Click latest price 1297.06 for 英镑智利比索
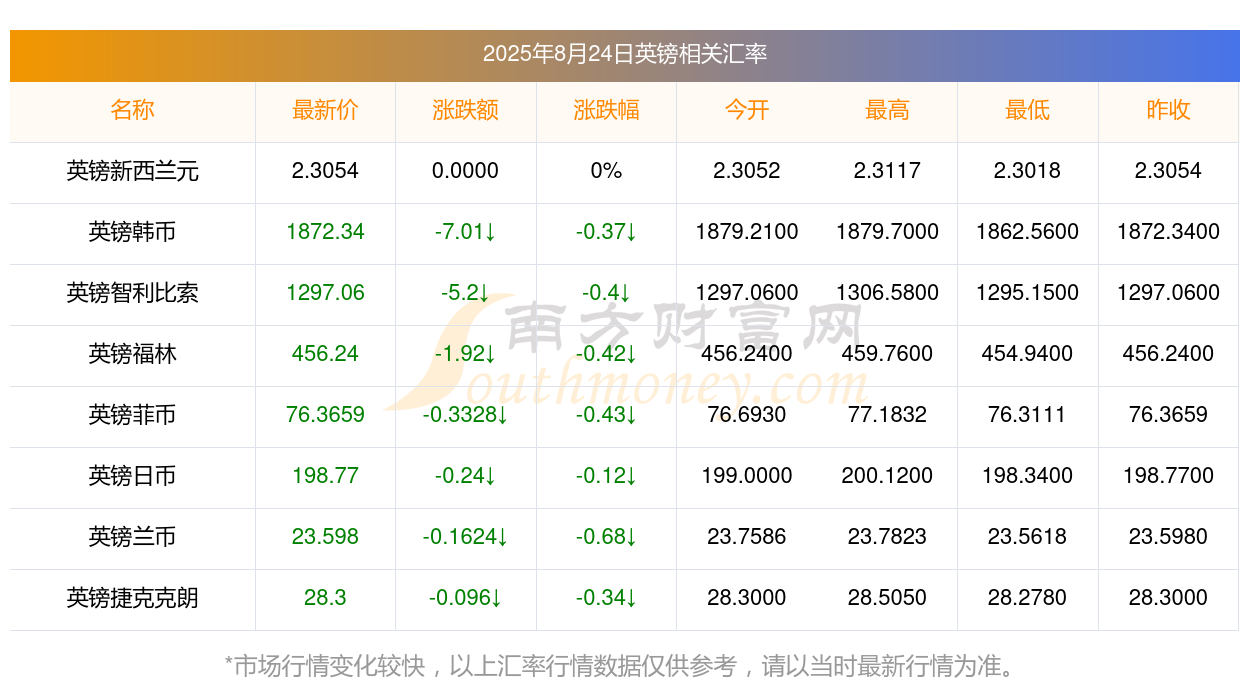 tap(325, 293)
